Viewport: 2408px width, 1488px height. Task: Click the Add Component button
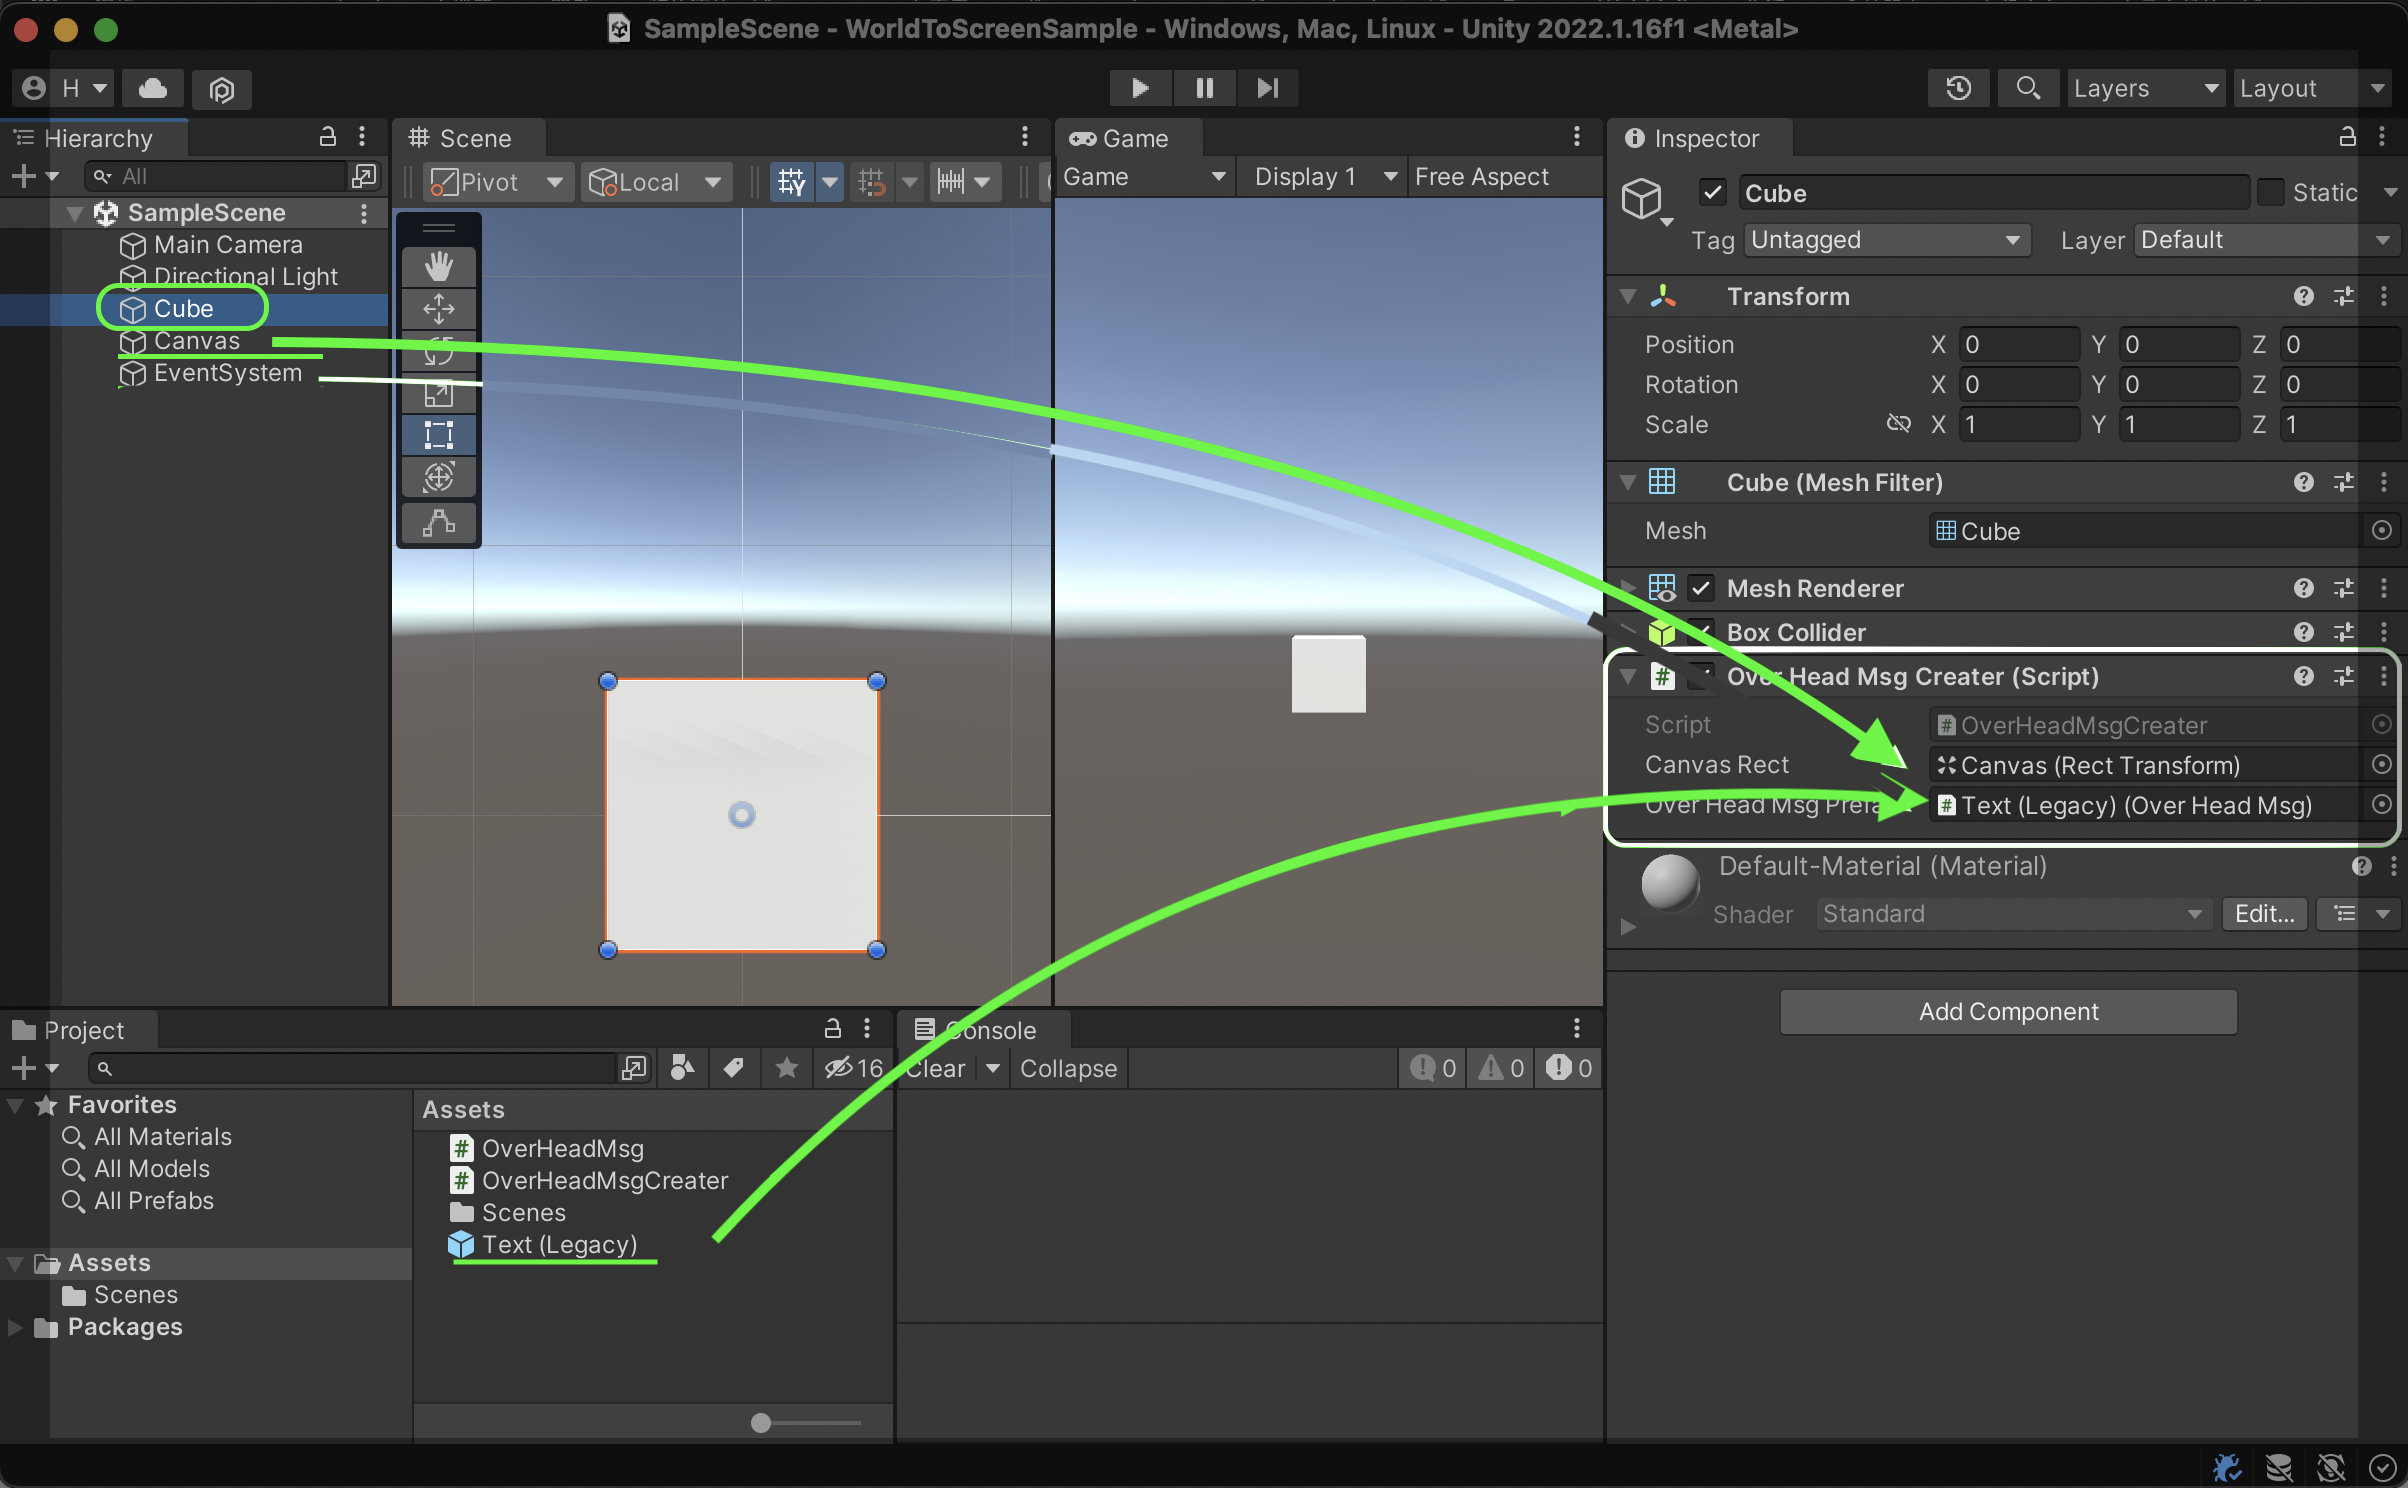[x=2007, y=1011]
